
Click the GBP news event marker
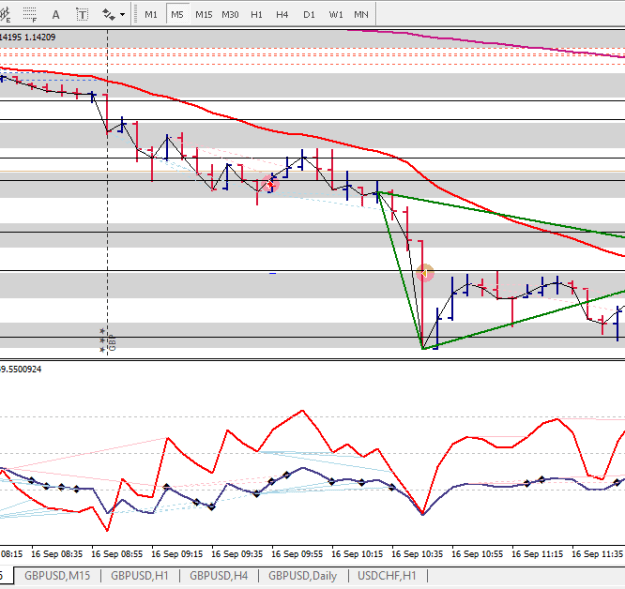tap(108, 341)
